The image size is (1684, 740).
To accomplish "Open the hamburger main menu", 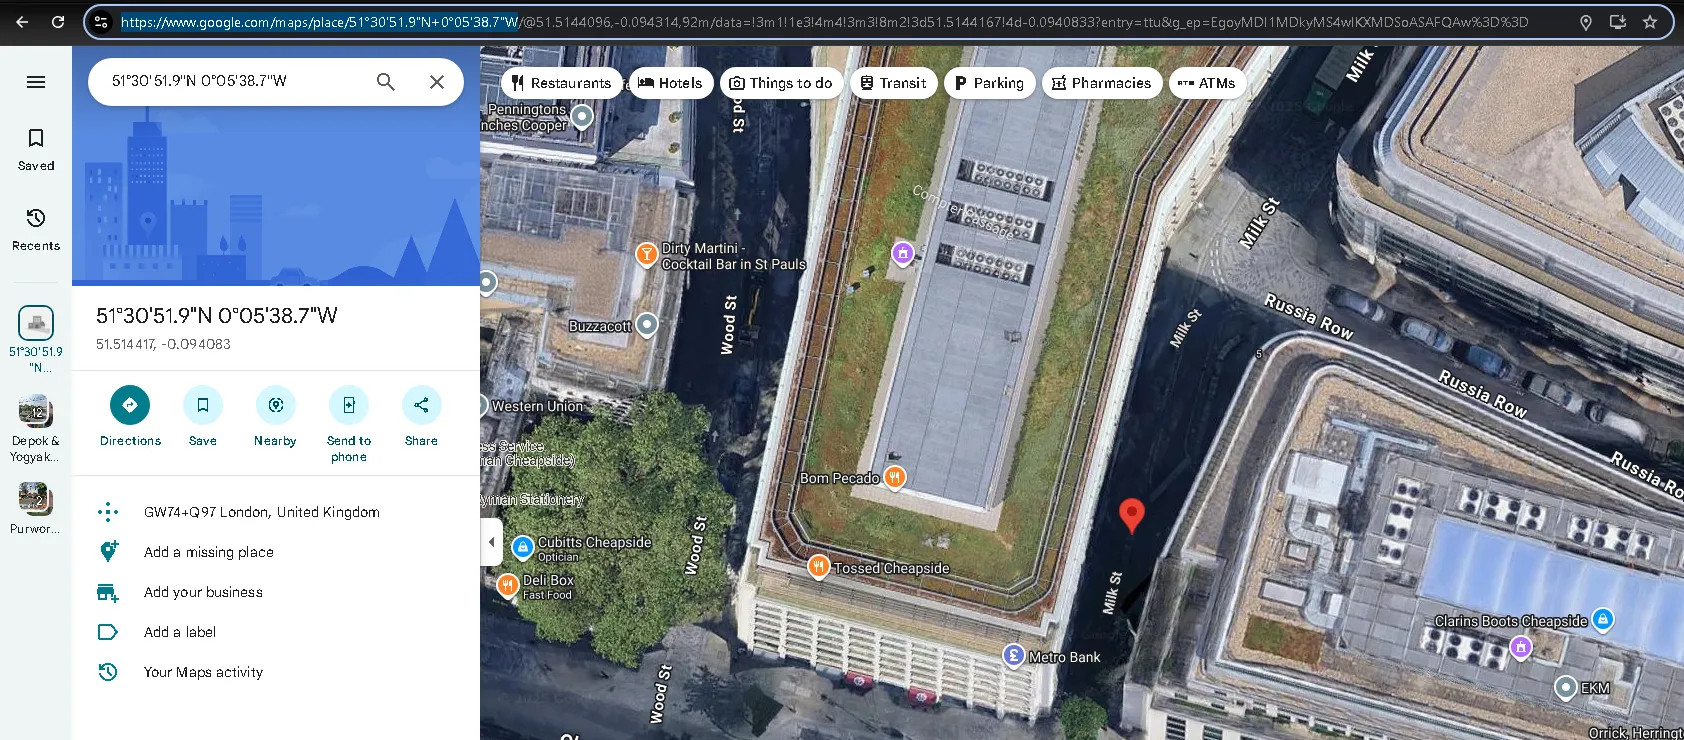I will click(x=36, y=82).
